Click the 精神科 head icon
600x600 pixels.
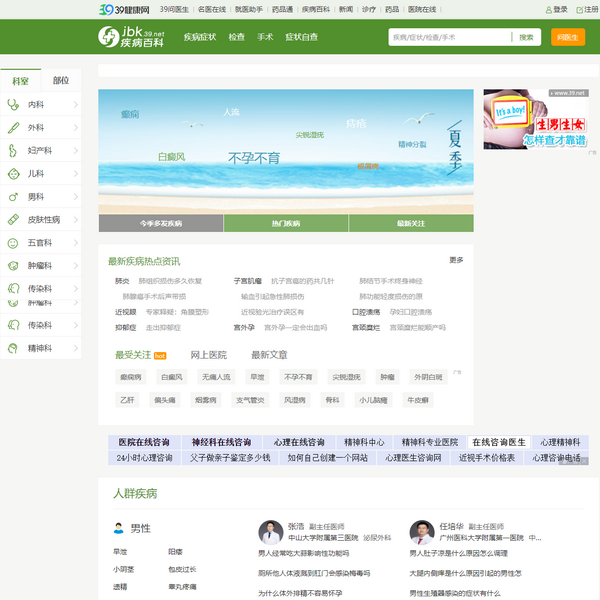[13, 348]
